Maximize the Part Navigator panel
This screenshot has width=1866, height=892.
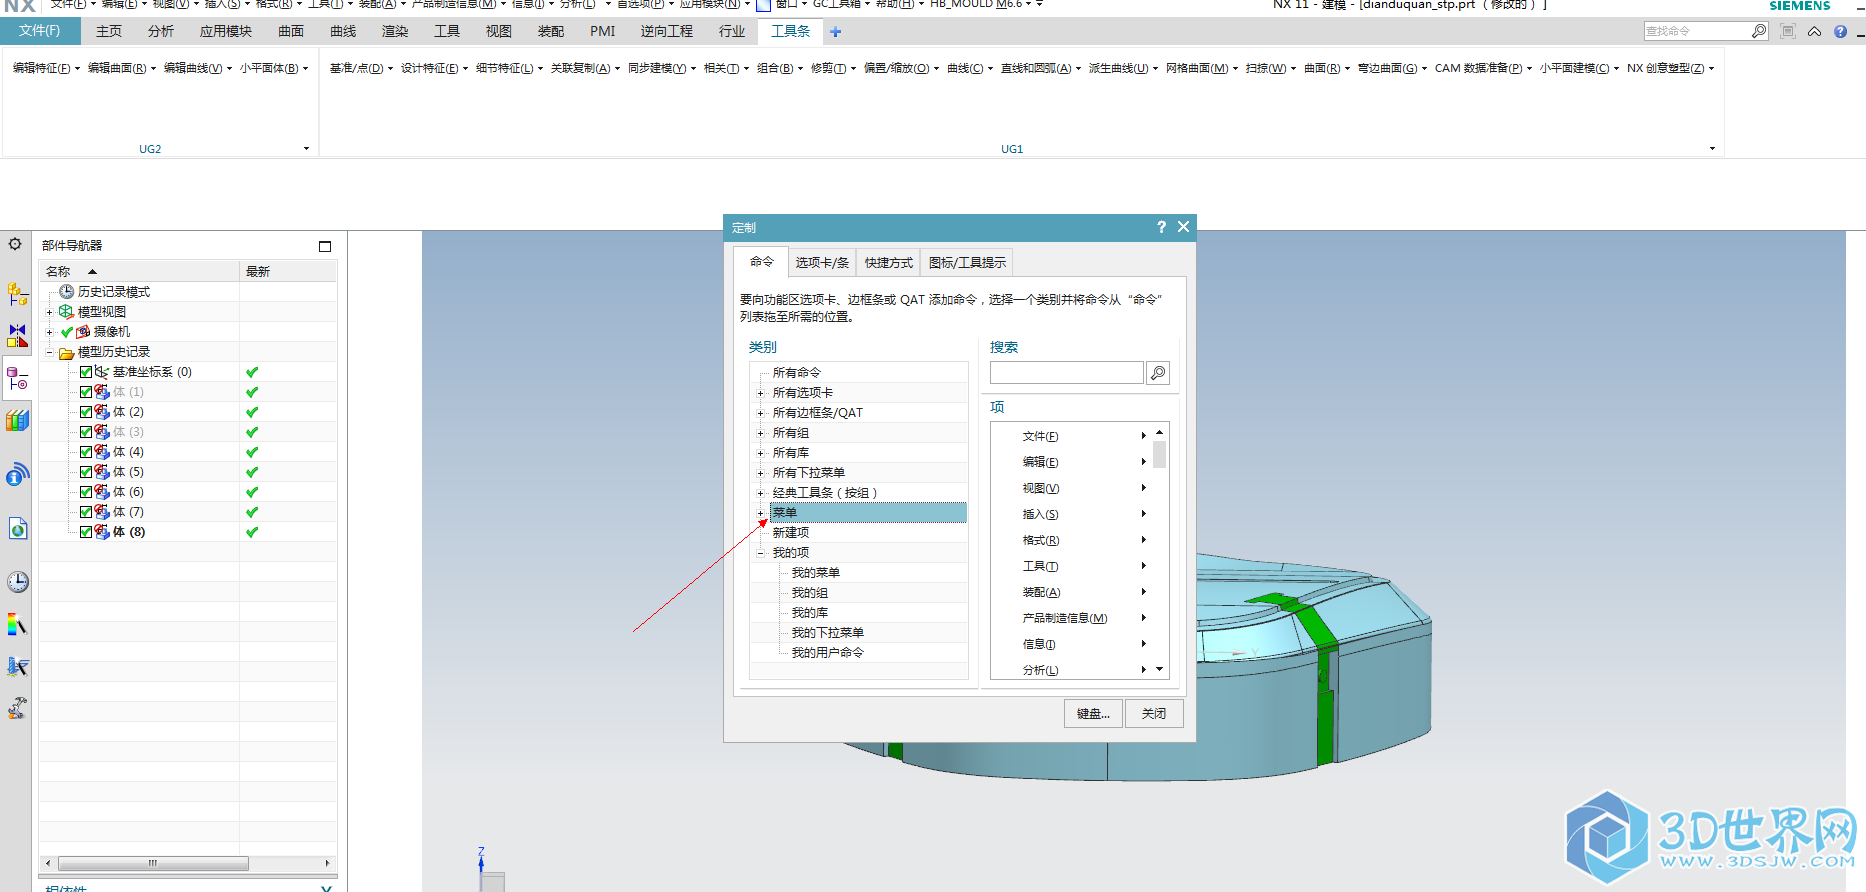click(325, 246)
